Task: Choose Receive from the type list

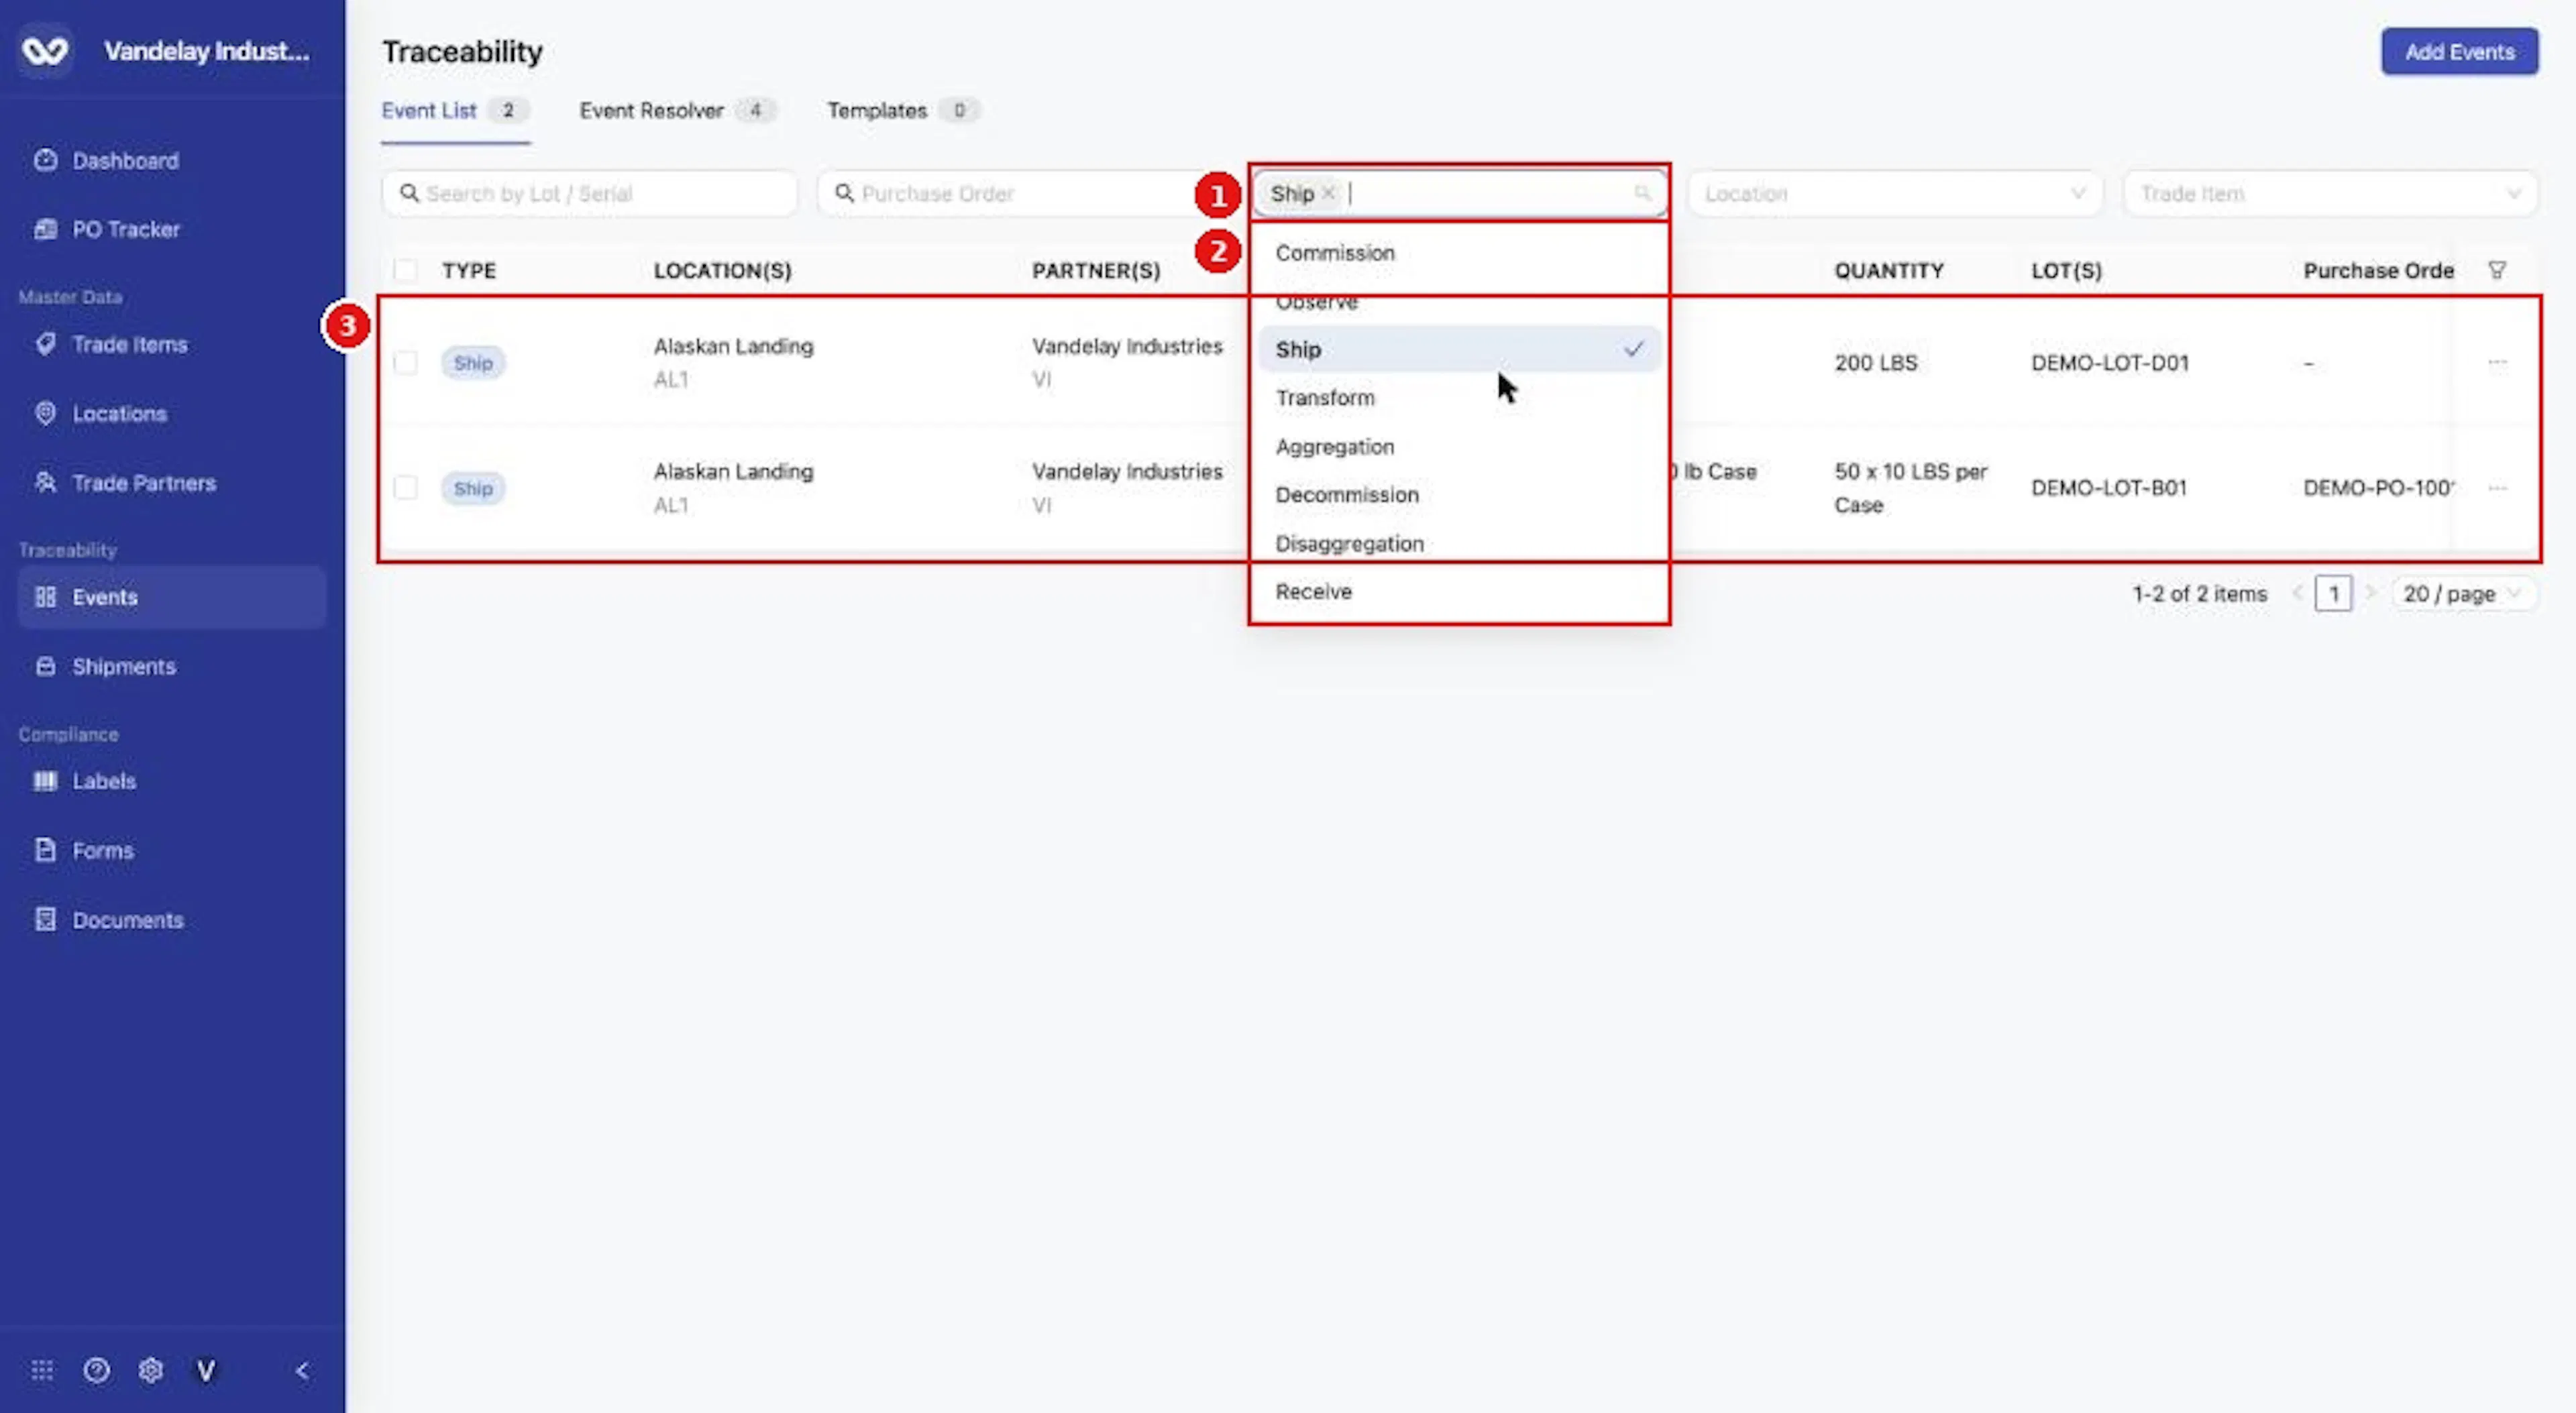Action: click(1459, 592)
